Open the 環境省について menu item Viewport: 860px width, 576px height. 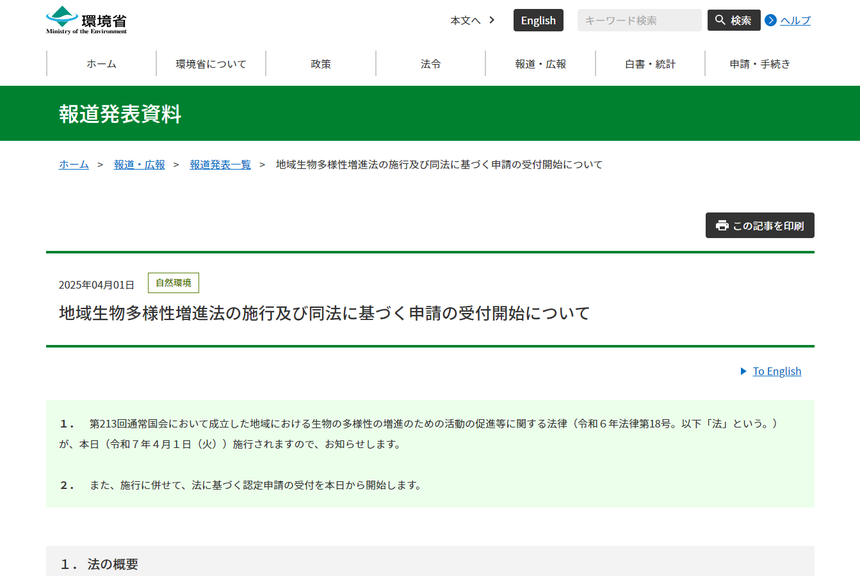pos(211,64)
